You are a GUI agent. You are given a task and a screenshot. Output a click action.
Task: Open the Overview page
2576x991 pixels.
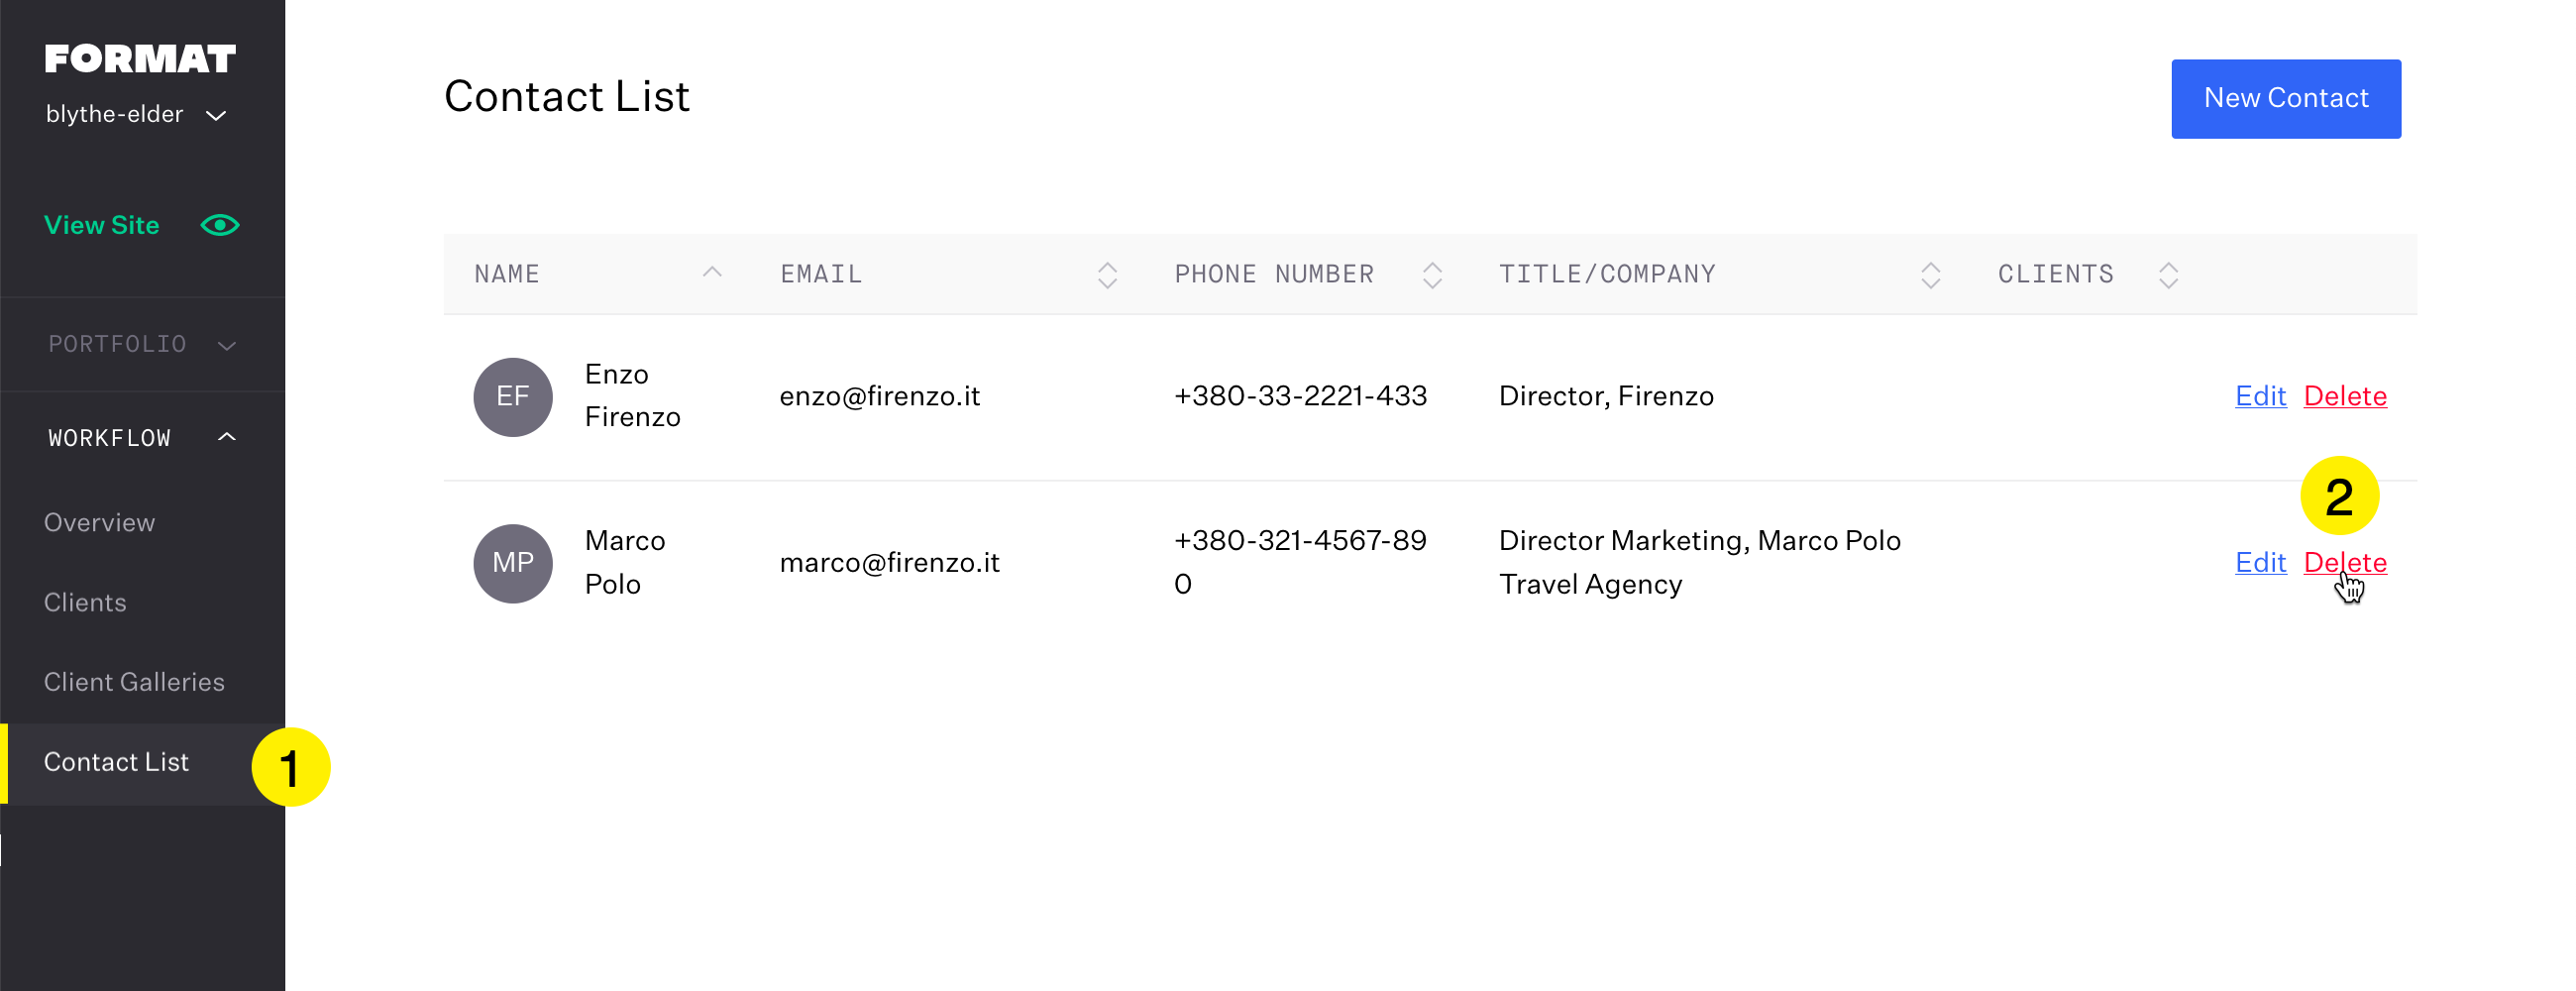[99, 522]
